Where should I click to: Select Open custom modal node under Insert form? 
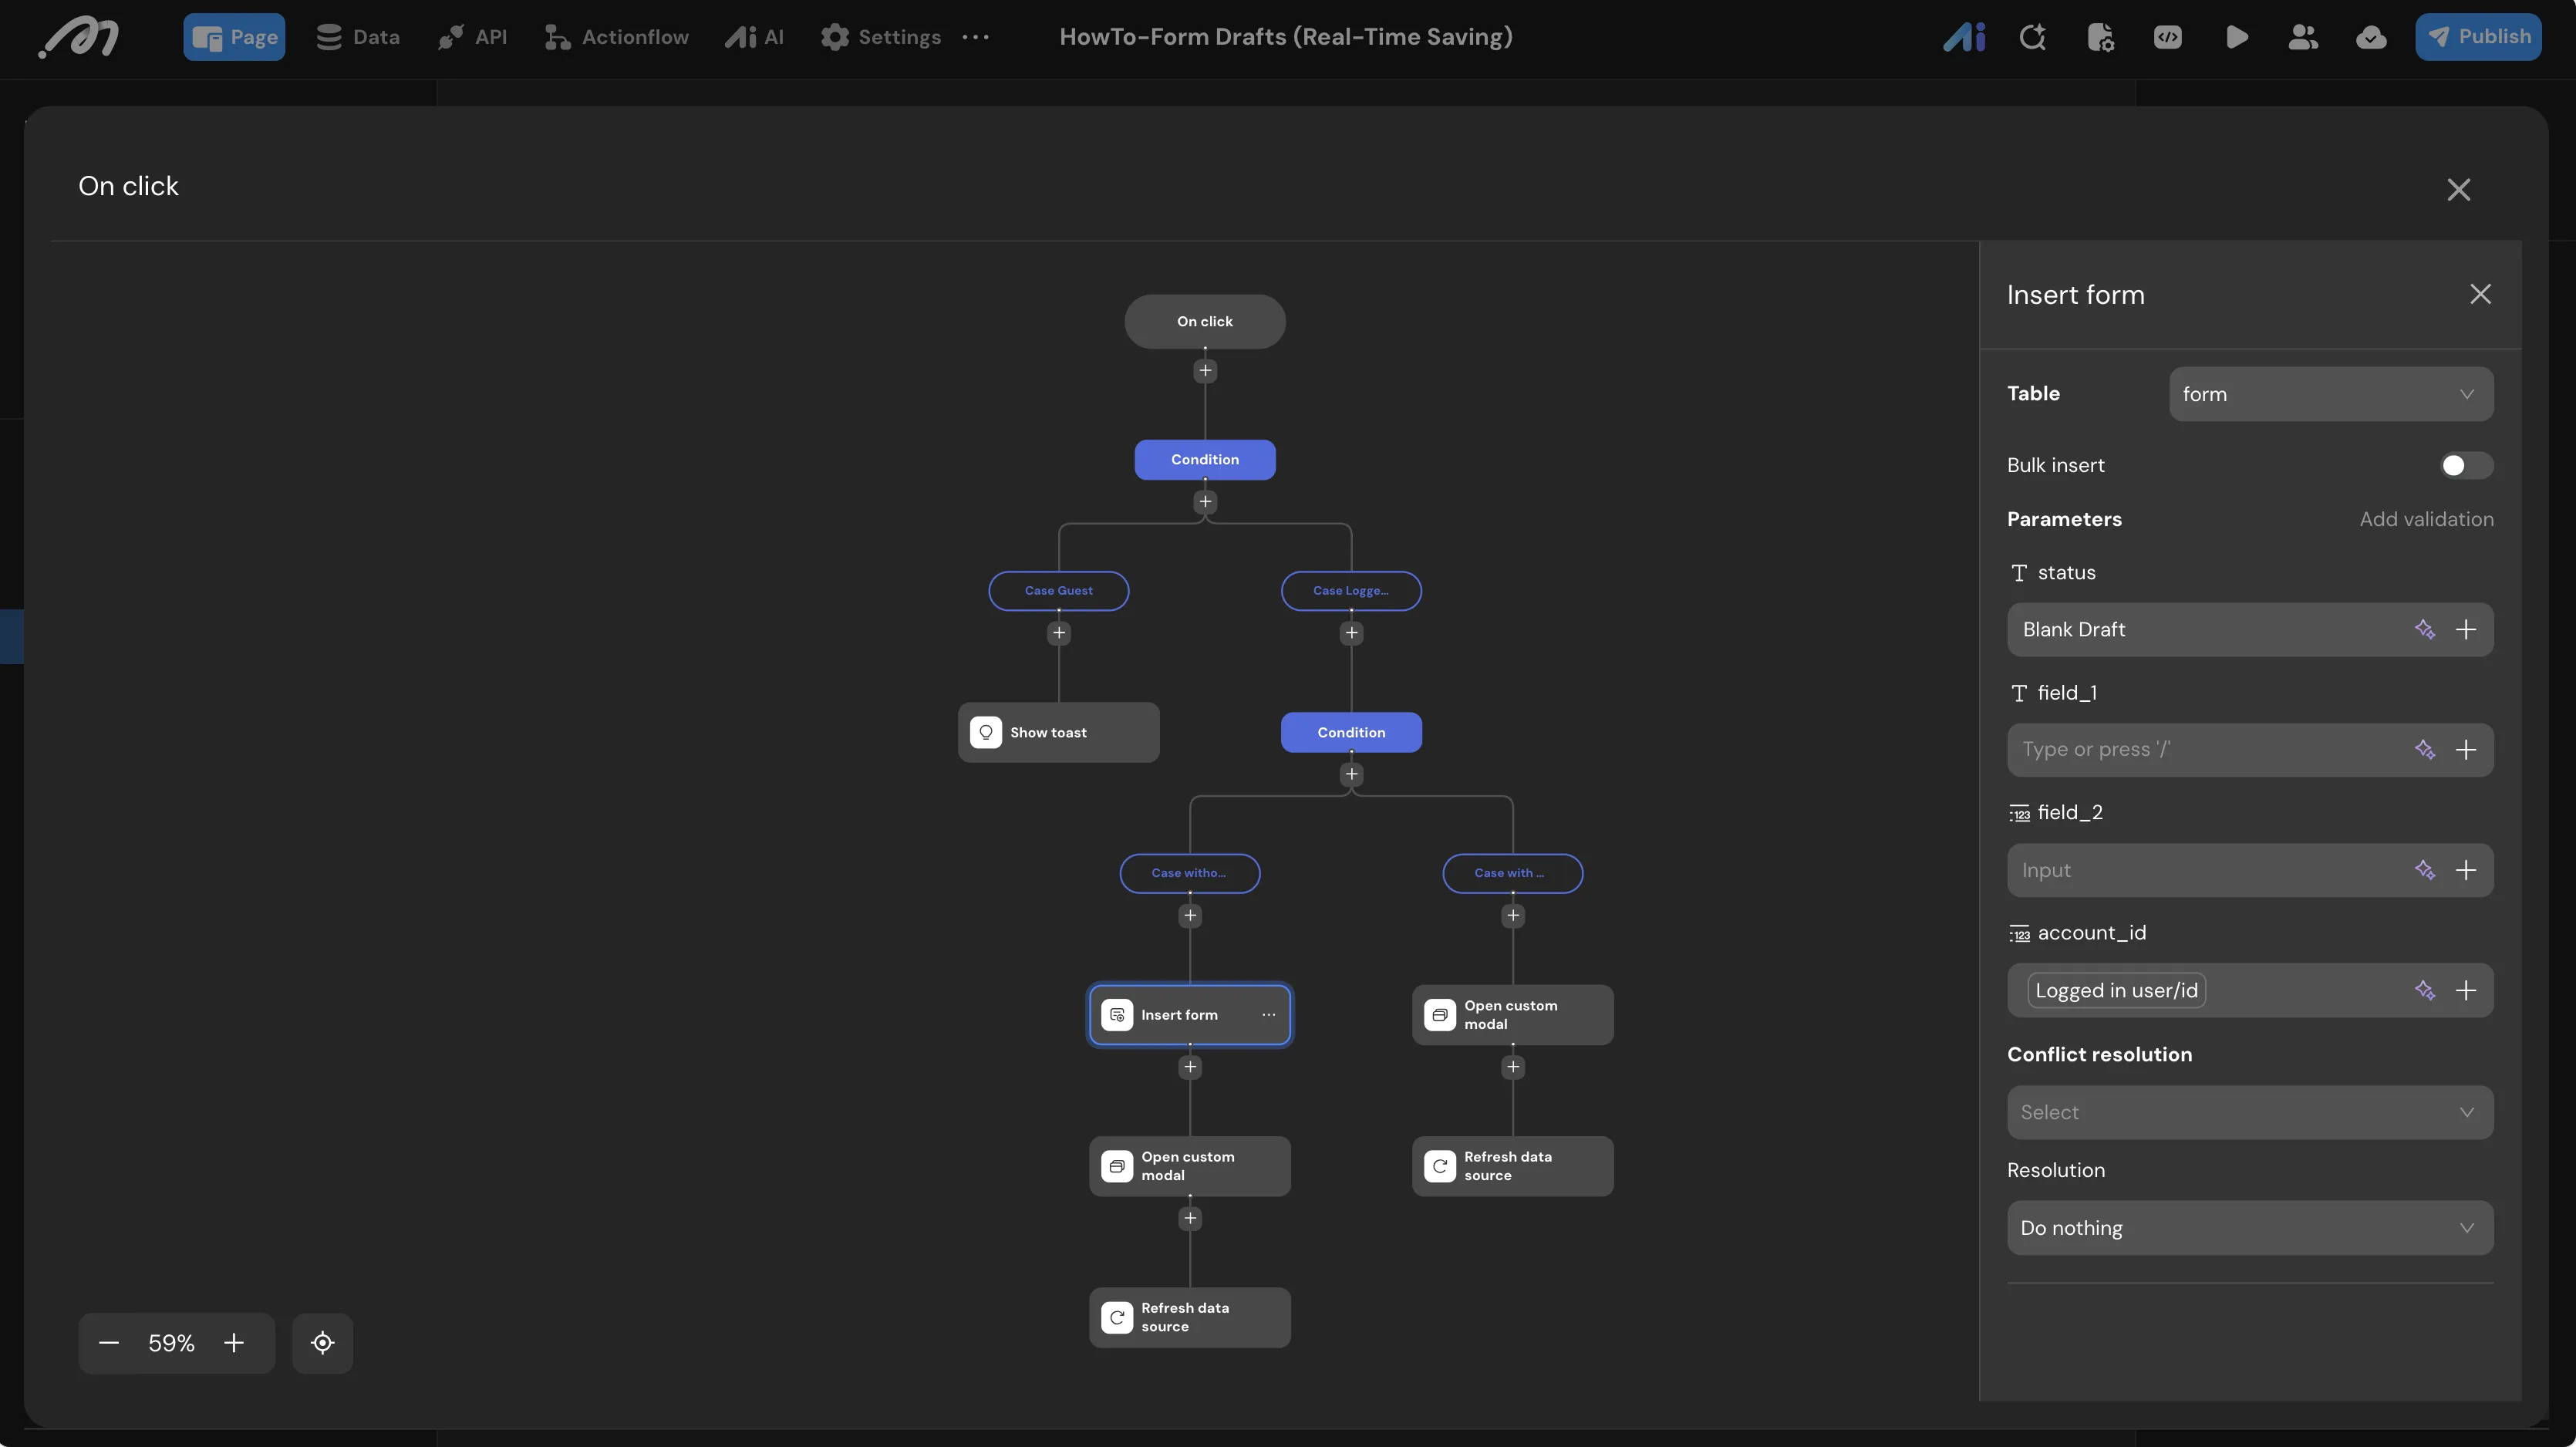1190,1166
